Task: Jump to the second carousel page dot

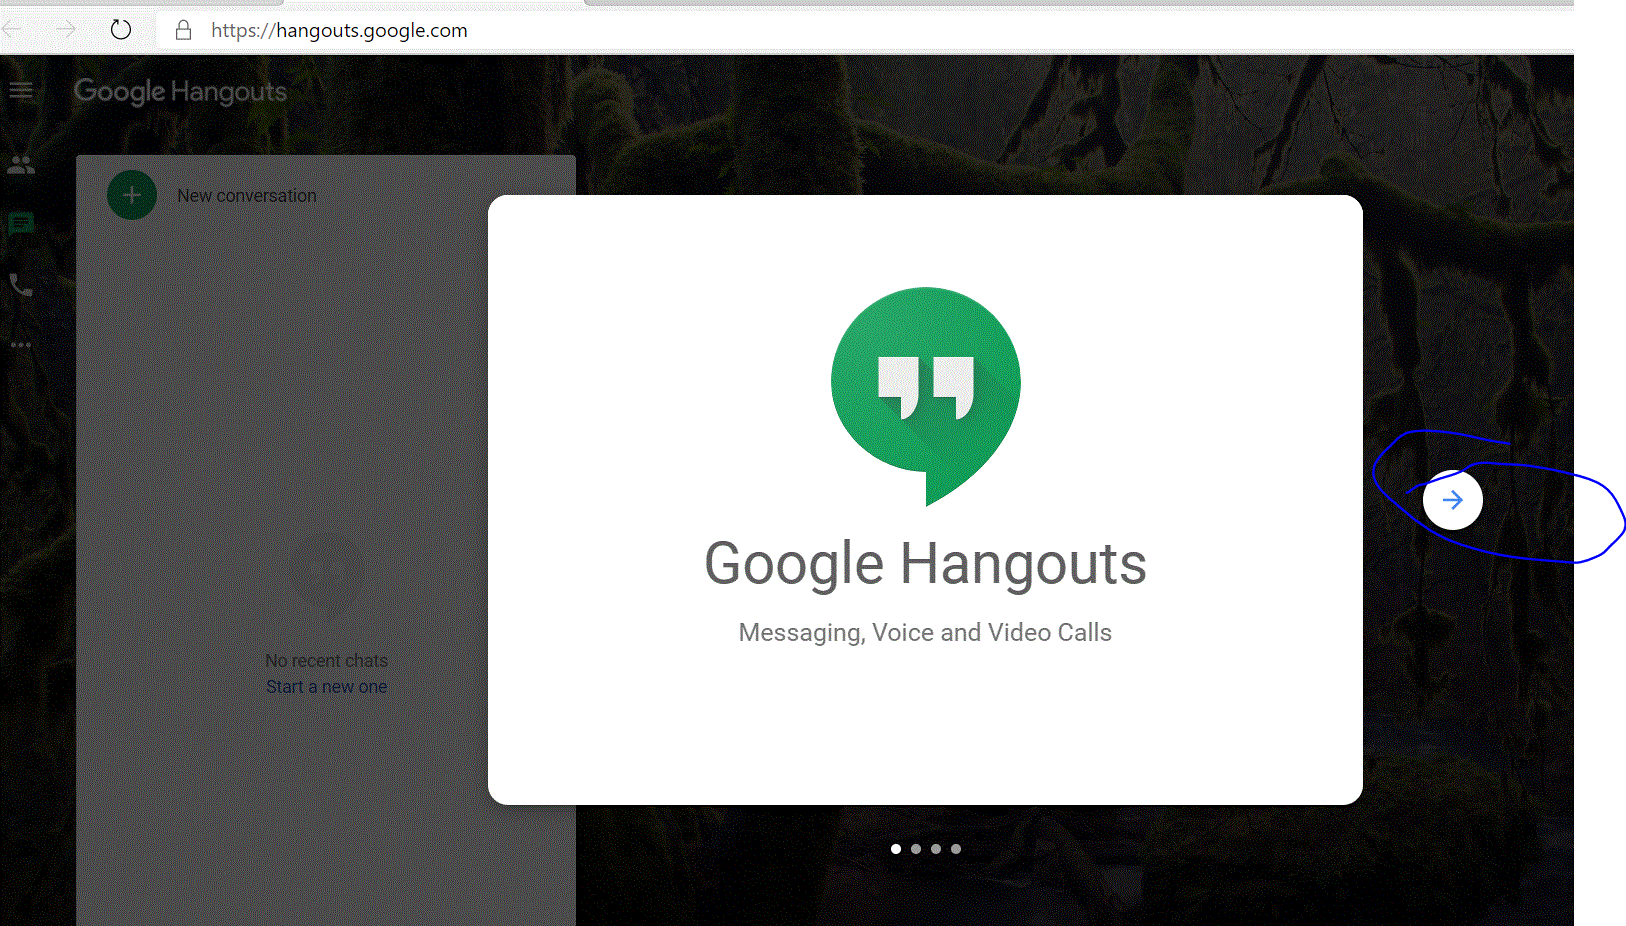Action: [916, 849]
